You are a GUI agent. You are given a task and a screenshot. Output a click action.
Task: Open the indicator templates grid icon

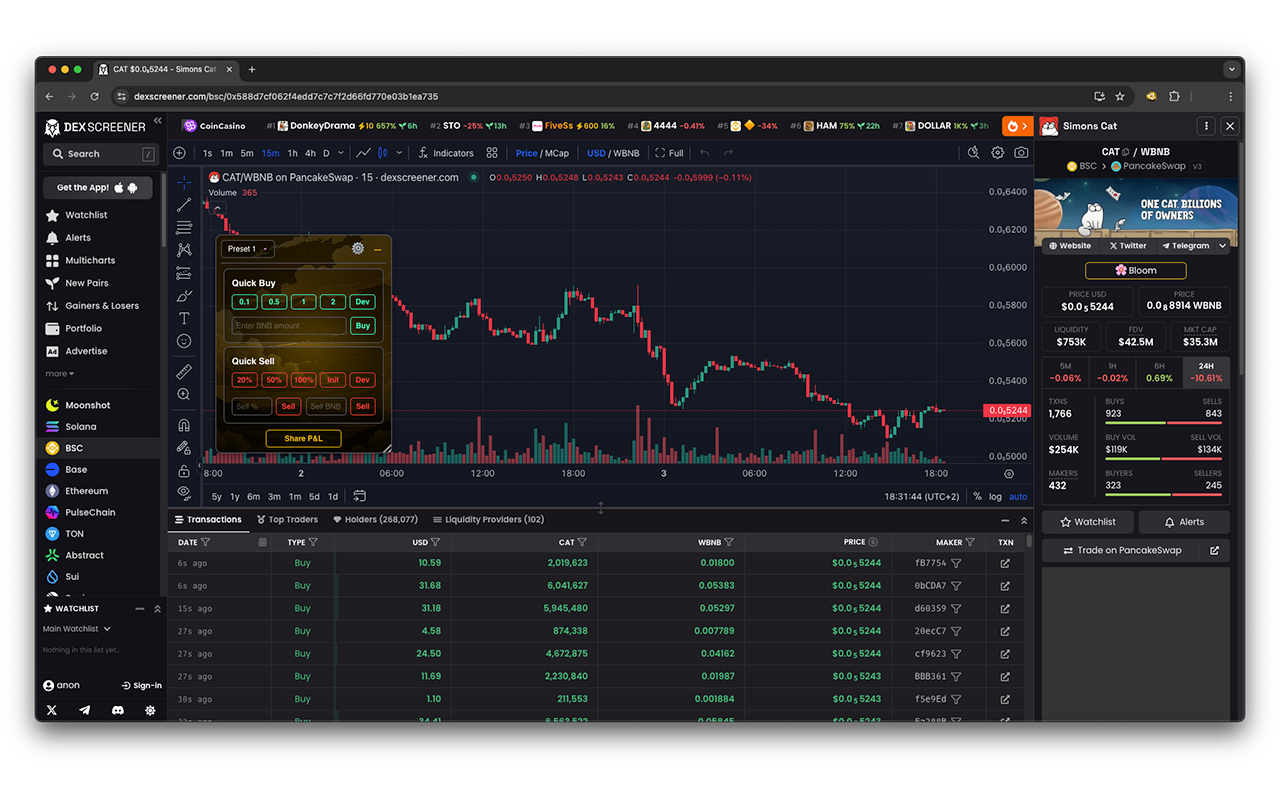pyautogui.click(x=492, y=153)
